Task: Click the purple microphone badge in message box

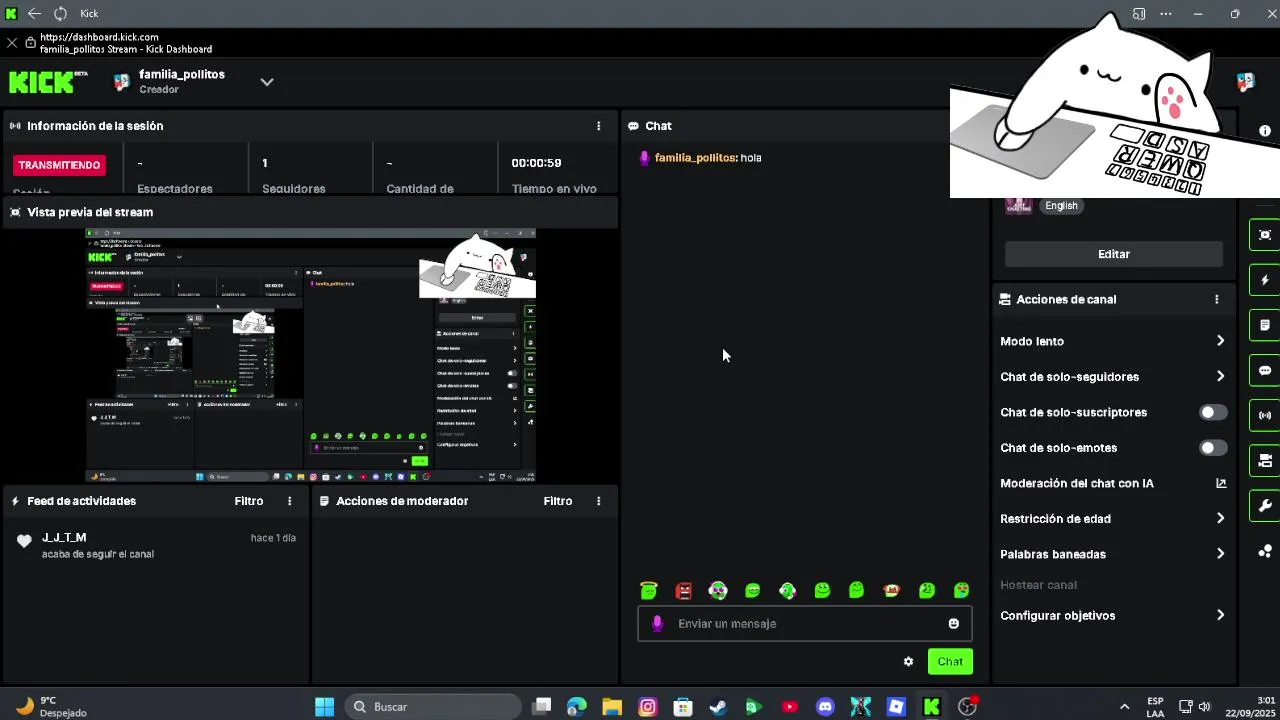Action: [x=657, y=624]
